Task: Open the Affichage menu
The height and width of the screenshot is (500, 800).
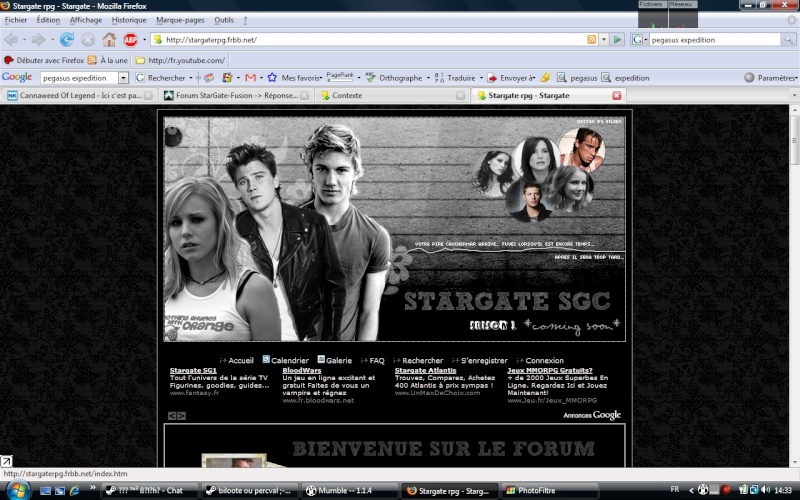Action: tap(86, 20)
